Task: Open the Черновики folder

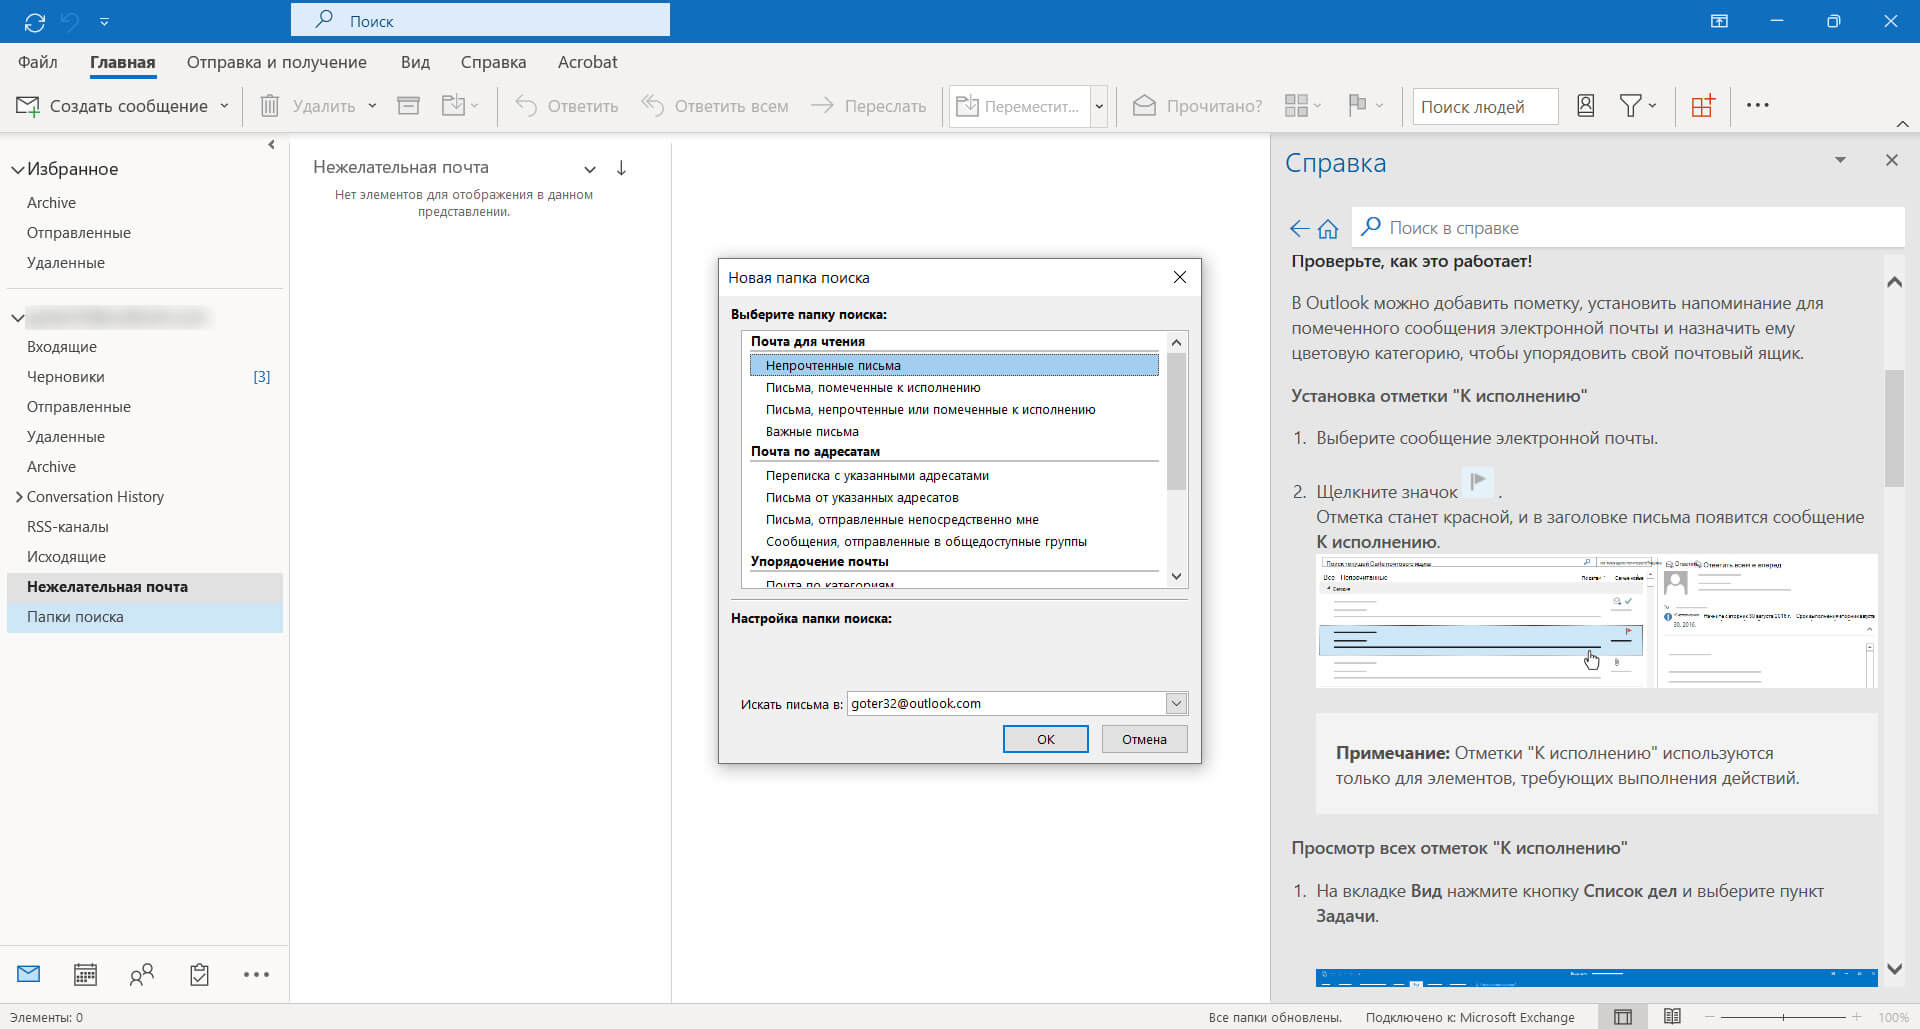Action: point(66,377)
